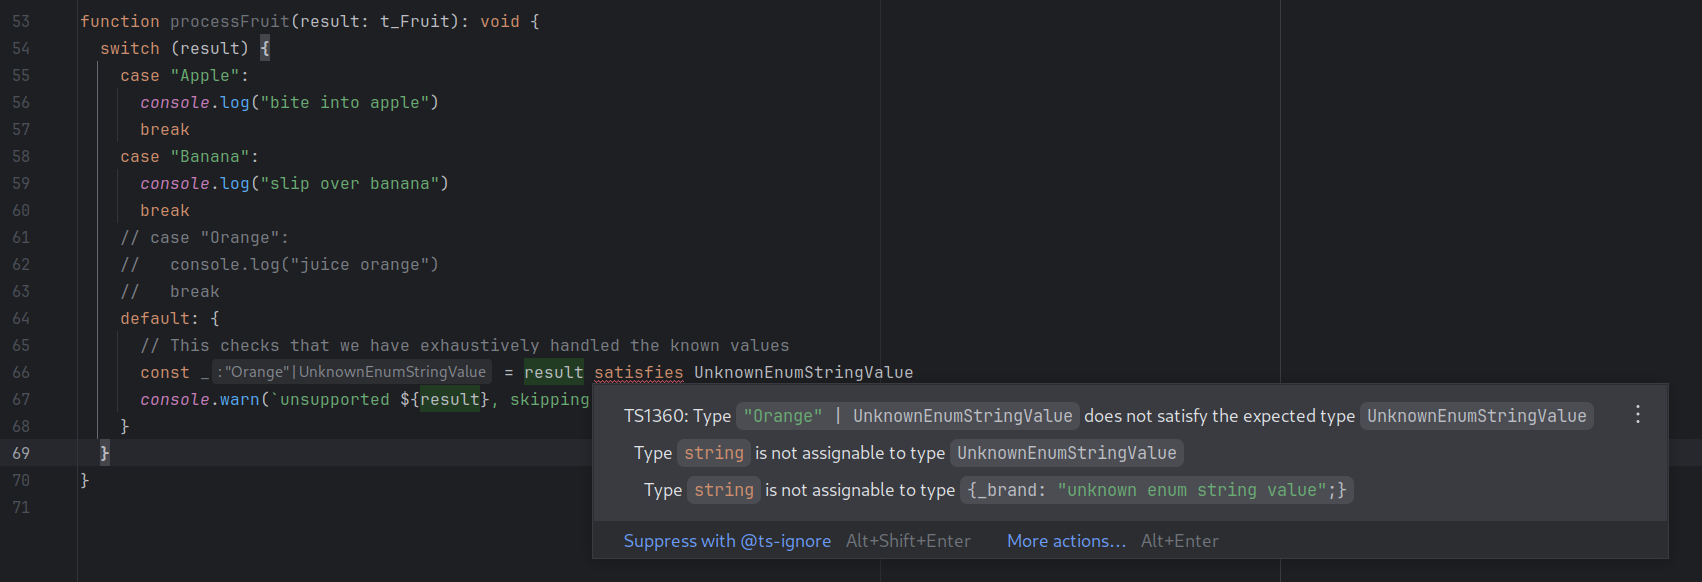The height and width of the screenshot is (582, 1702).
Task: Open the tooltip's three-dot options menu
Action: 1637,415
